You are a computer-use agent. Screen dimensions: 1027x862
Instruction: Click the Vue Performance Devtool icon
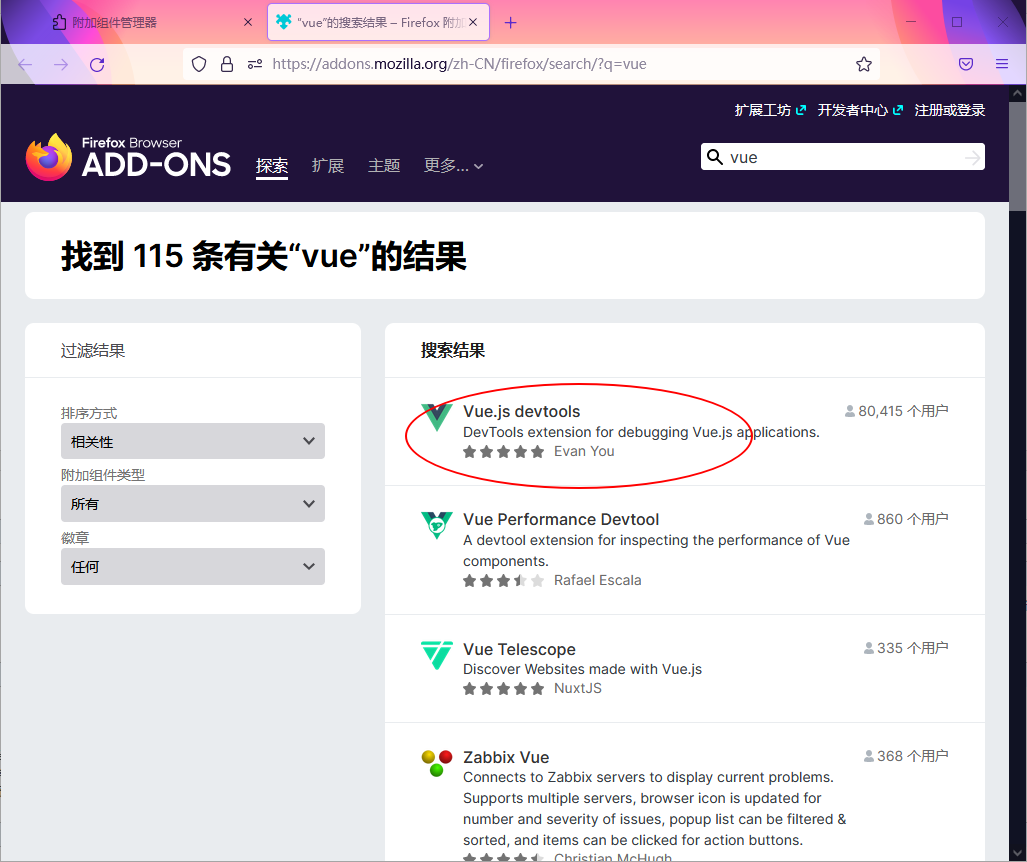[x=436, y=525]
